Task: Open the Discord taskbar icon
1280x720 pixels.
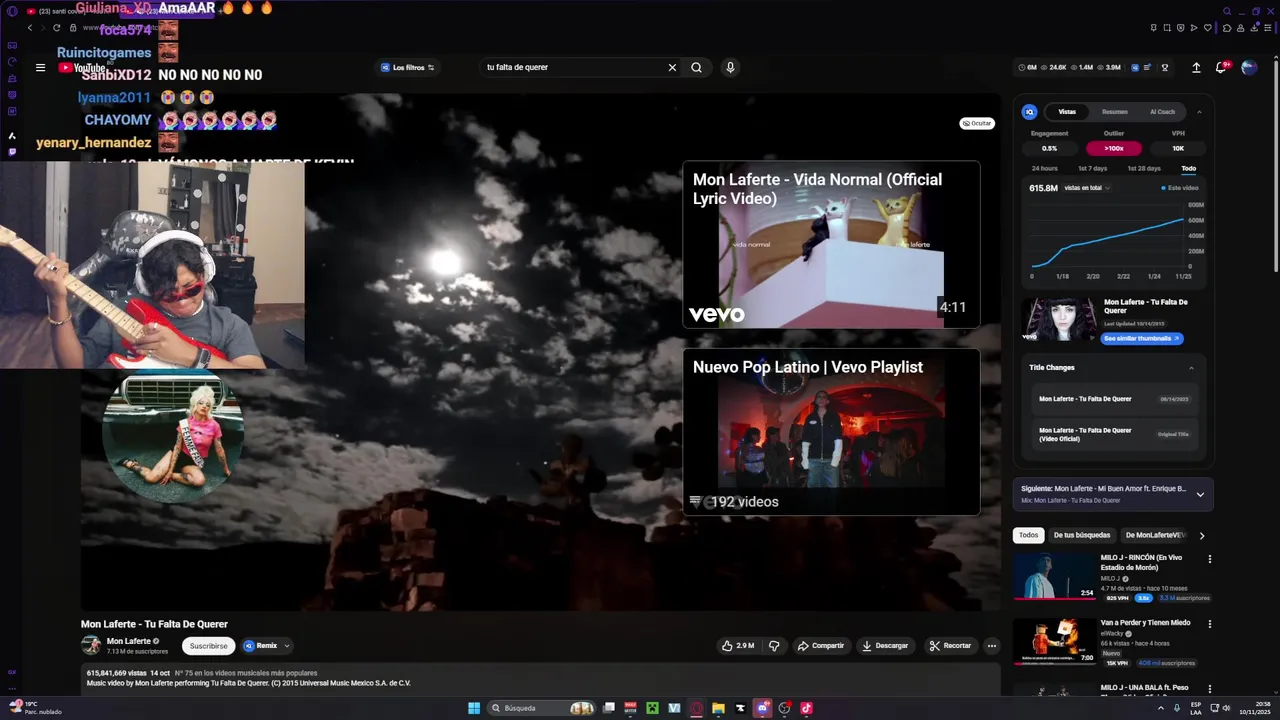Action: [762, 708]
